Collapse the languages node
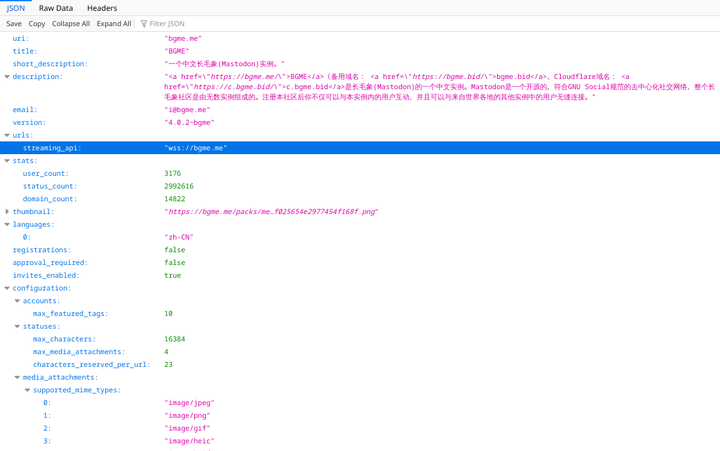The image size is (720, 451). (7, 225)
